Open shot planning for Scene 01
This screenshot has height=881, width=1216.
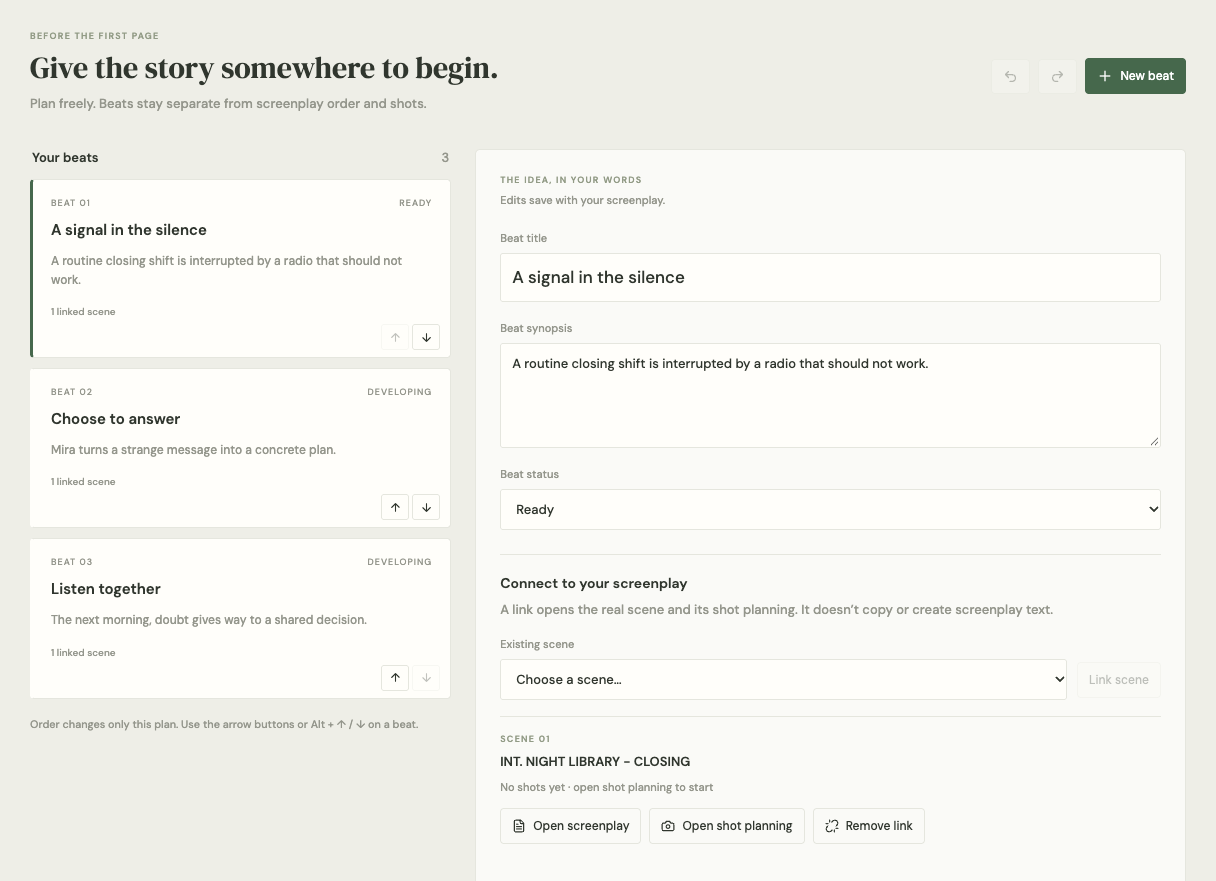coord(727,826)
